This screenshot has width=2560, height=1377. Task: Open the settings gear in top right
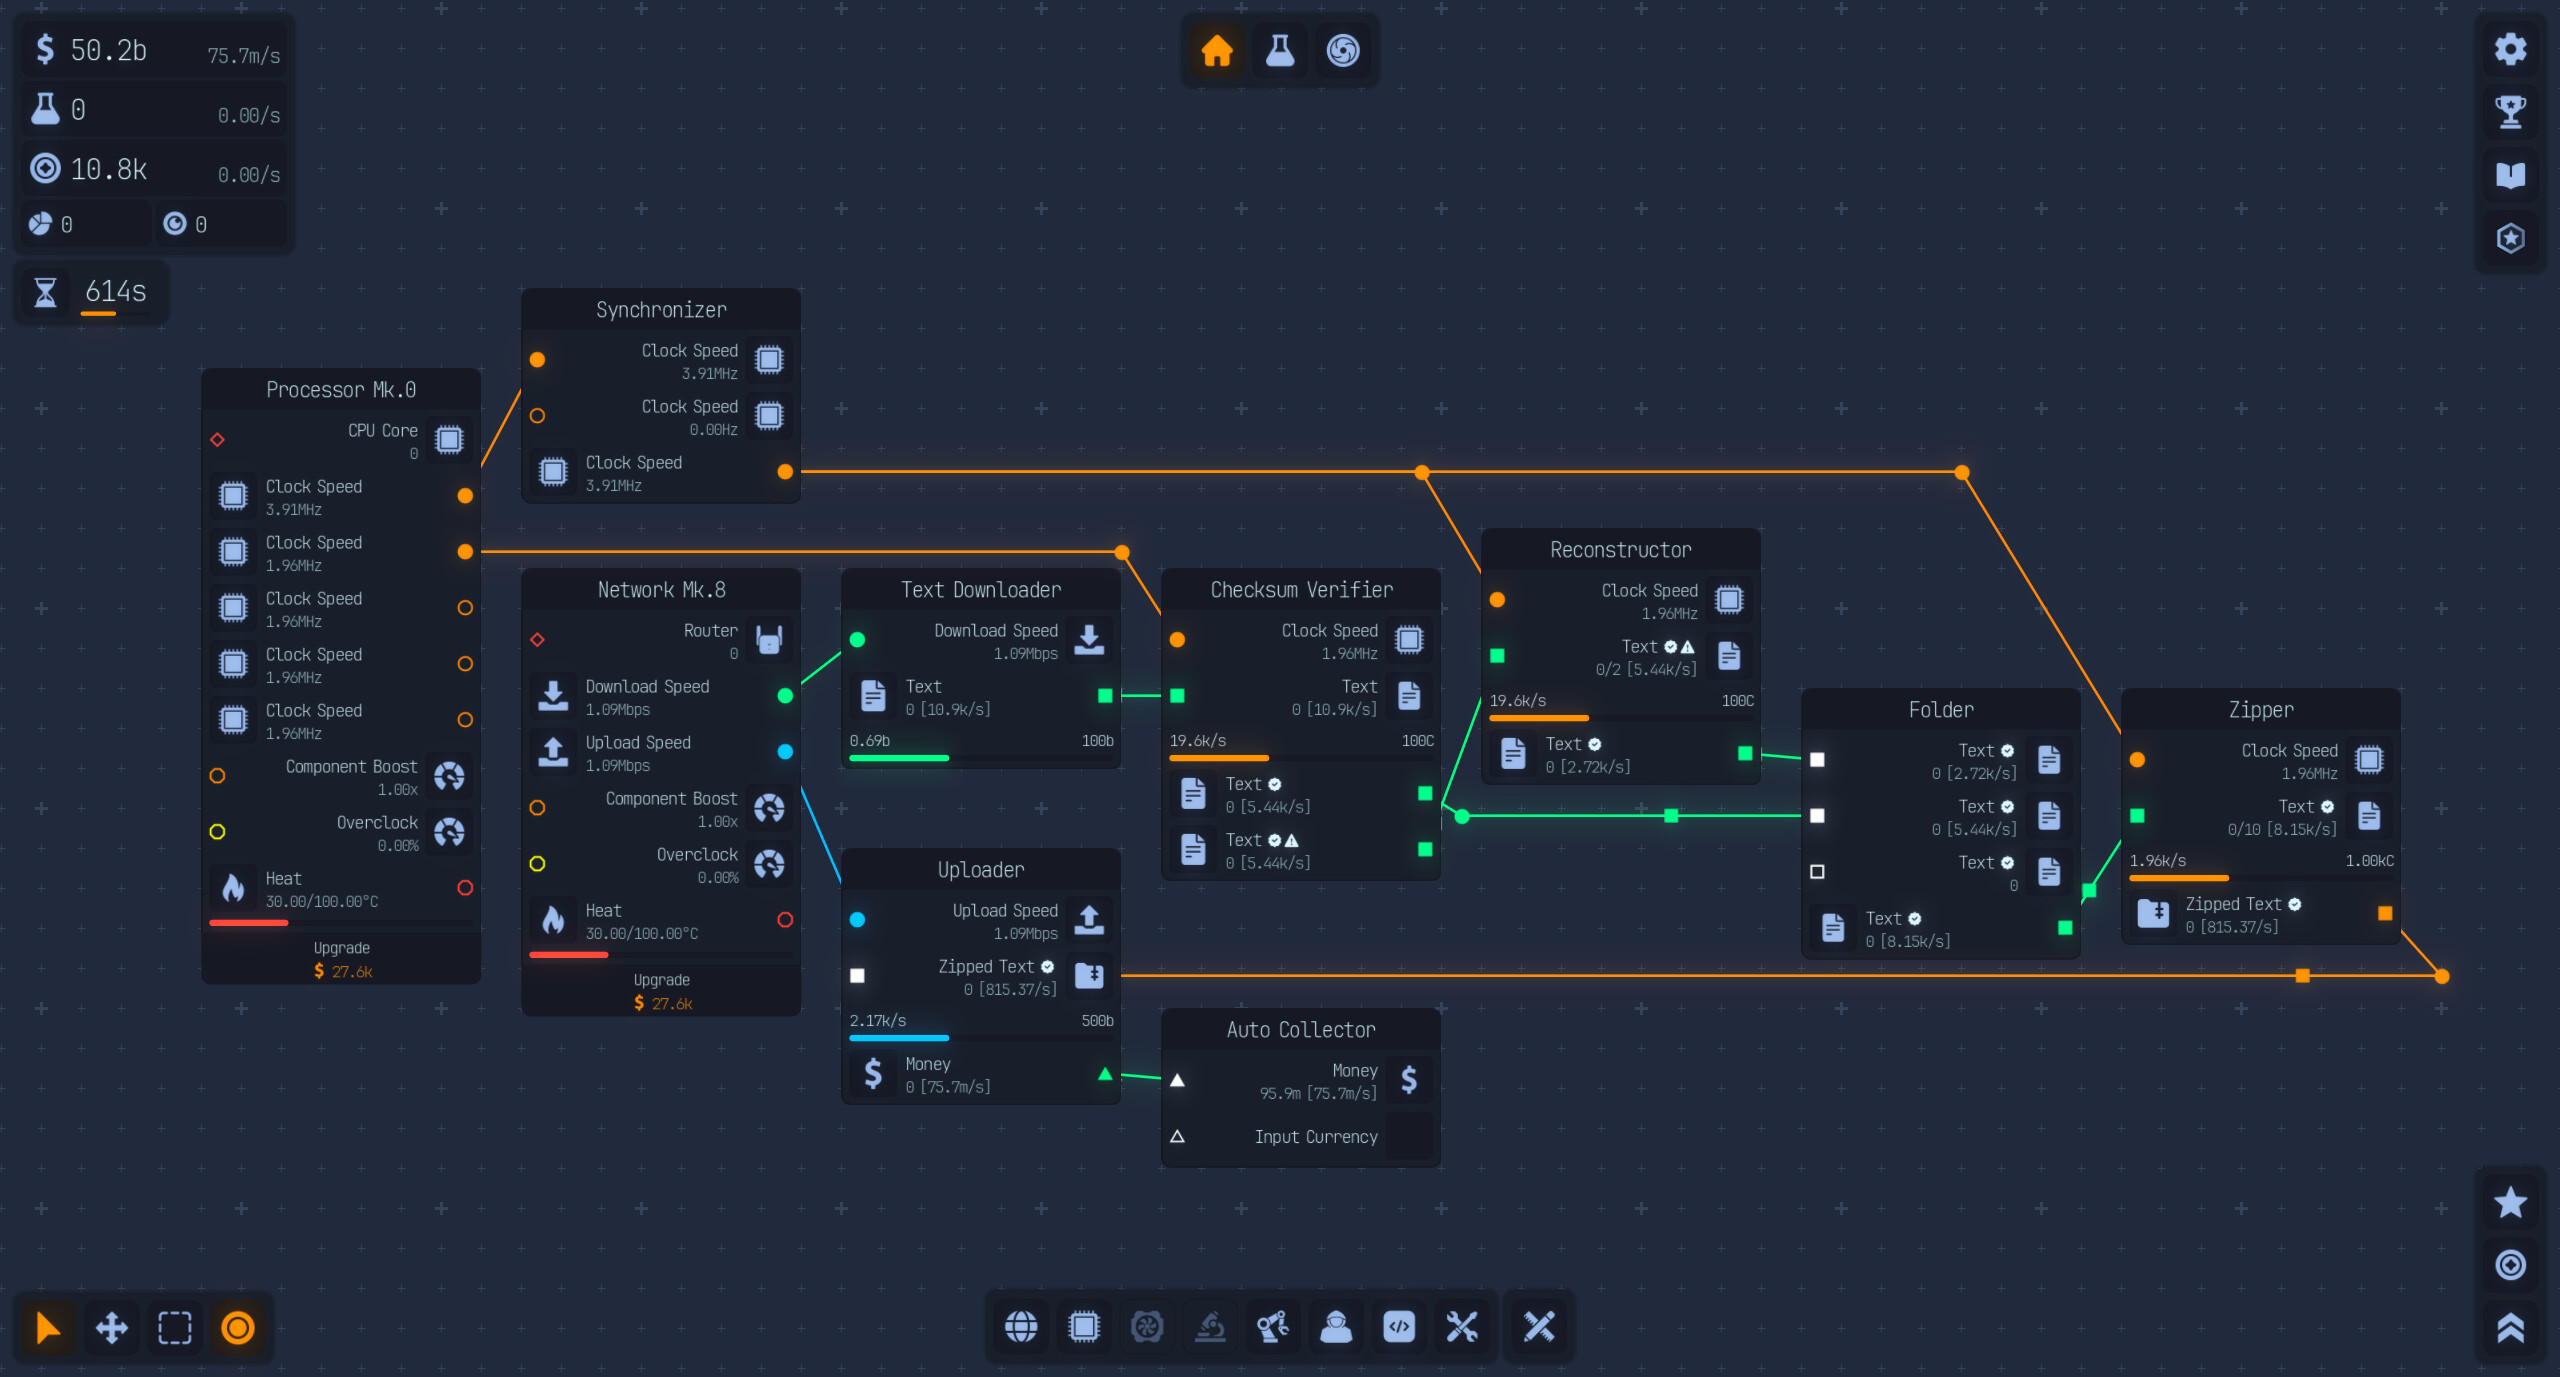[2511, 48]
